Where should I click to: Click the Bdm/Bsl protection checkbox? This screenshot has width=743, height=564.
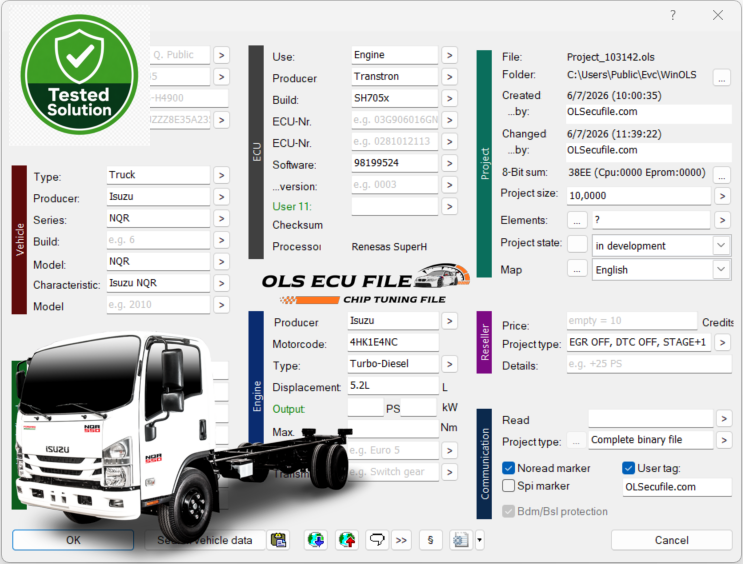tap(508, 511)
